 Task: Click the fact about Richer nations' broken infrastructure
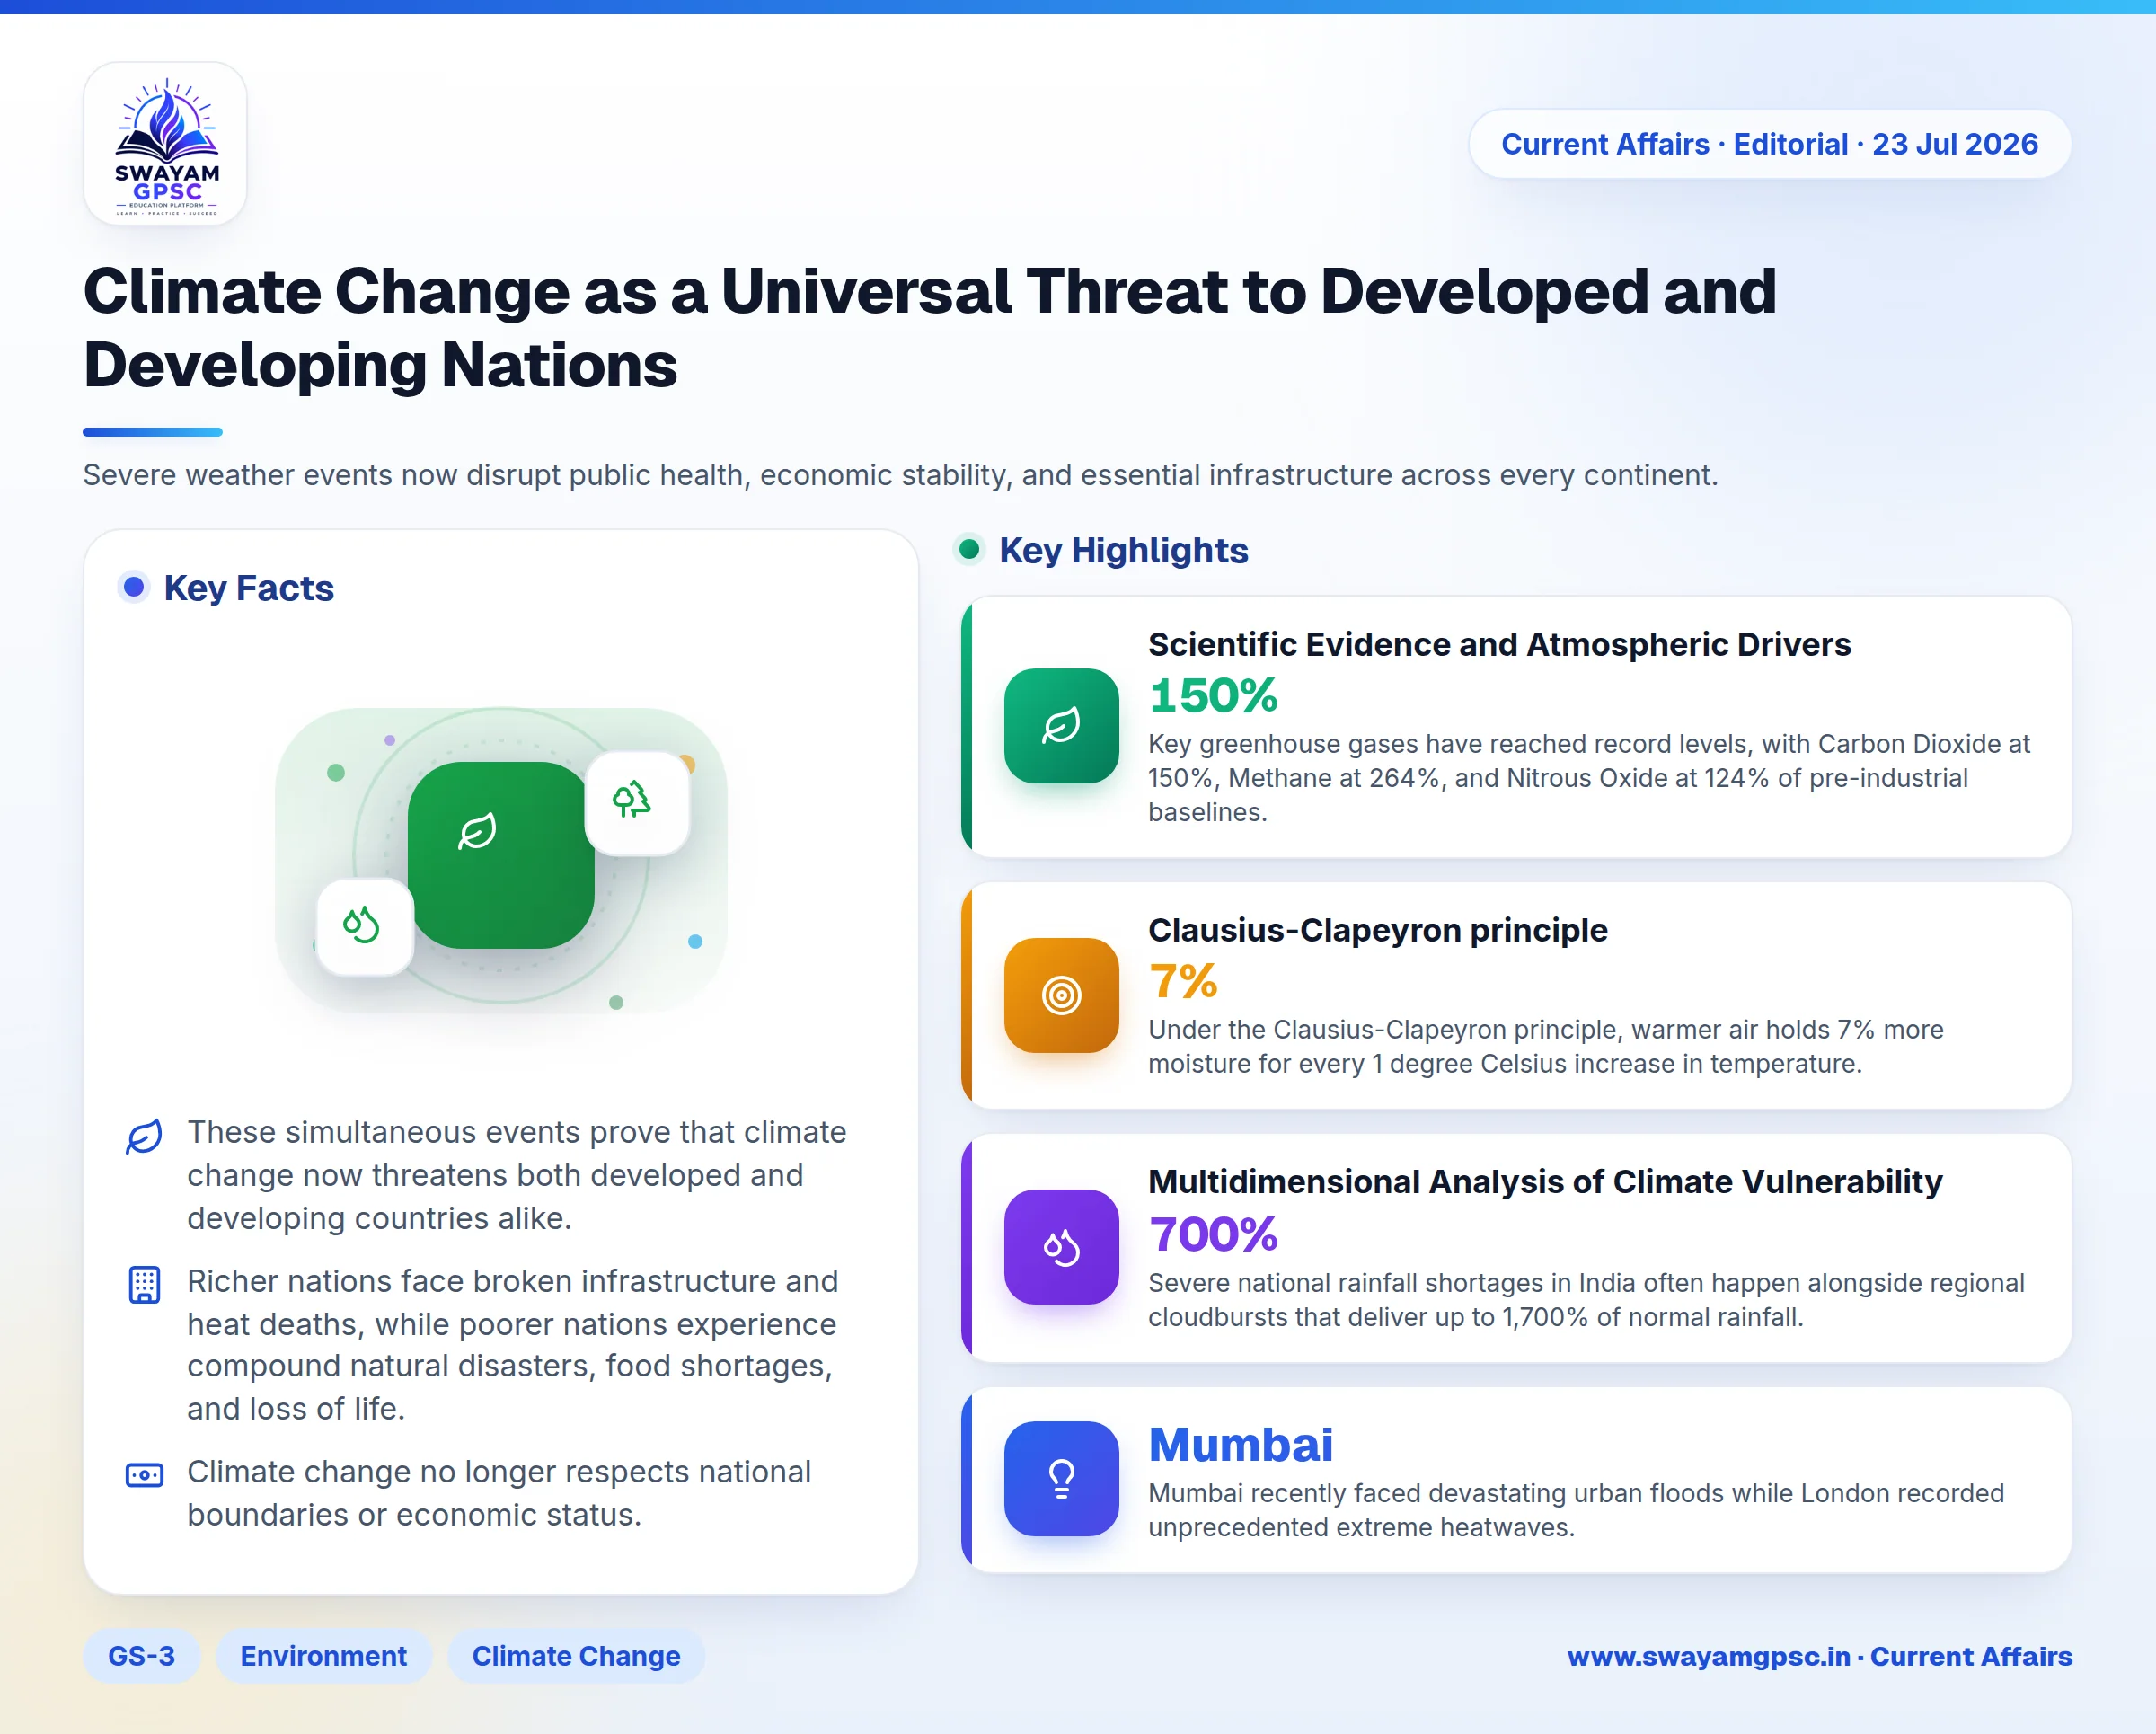pyautogui.click(x=512, y=1345)
